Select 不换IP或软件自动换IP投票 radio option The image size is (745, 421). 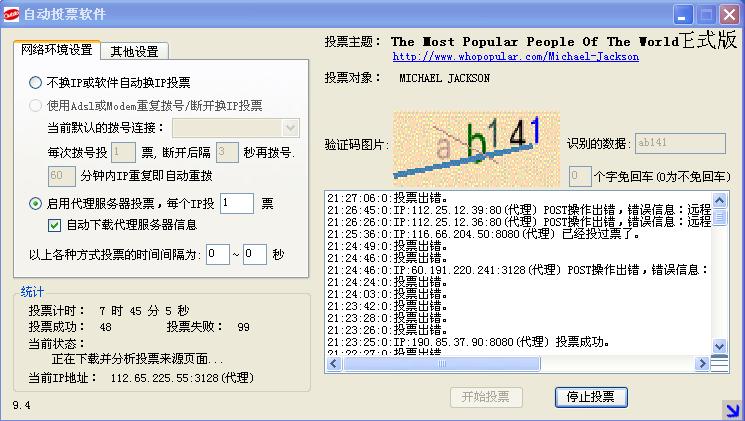[35, 83]
